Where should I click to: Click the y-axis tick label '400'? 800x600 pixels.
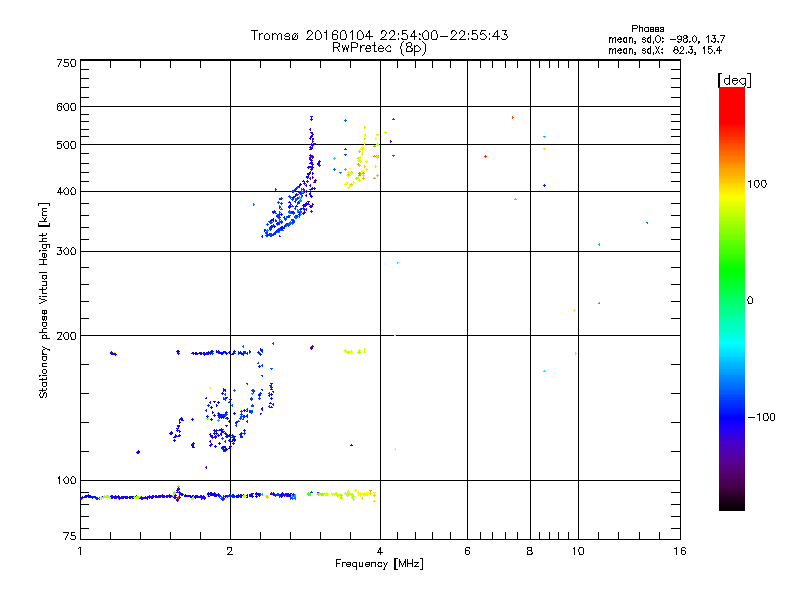66,192
